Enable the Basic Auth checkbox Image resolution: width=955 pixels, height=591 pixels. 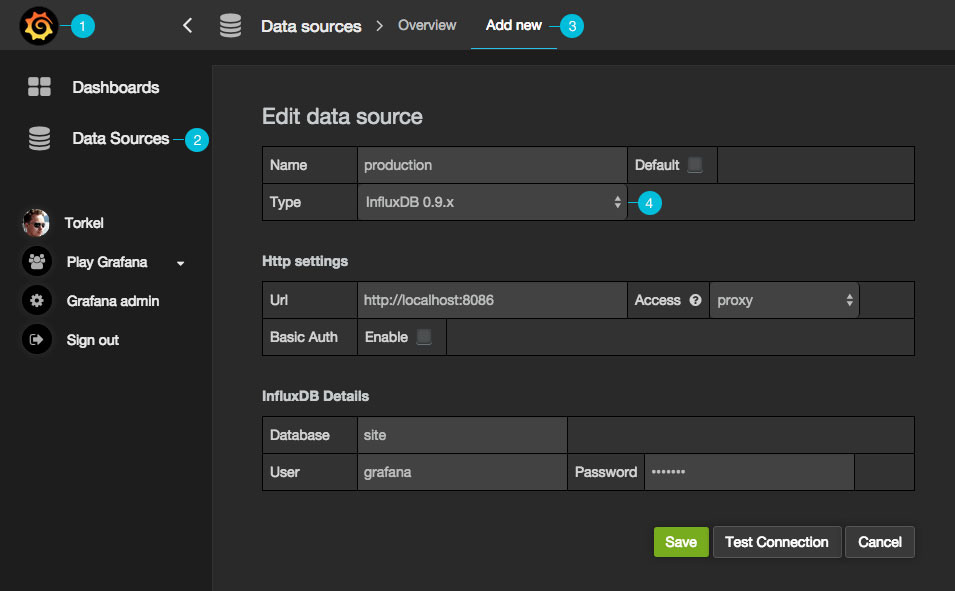pyautogui.click(x=424, y=337)
